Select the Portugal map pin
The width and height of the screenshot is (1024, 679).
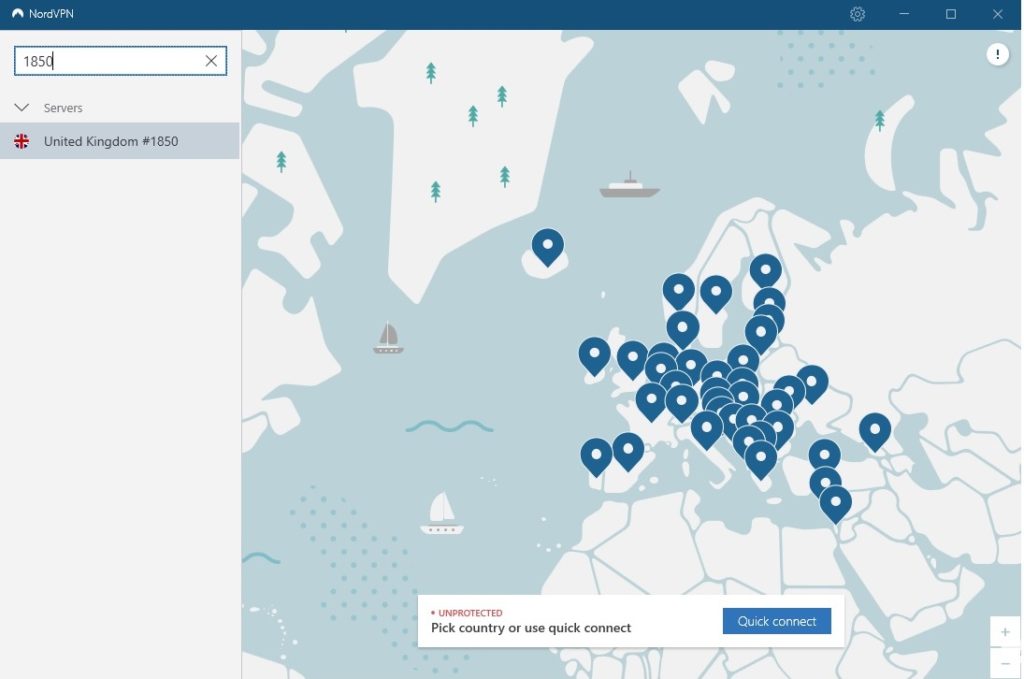[x=596, y=456]
